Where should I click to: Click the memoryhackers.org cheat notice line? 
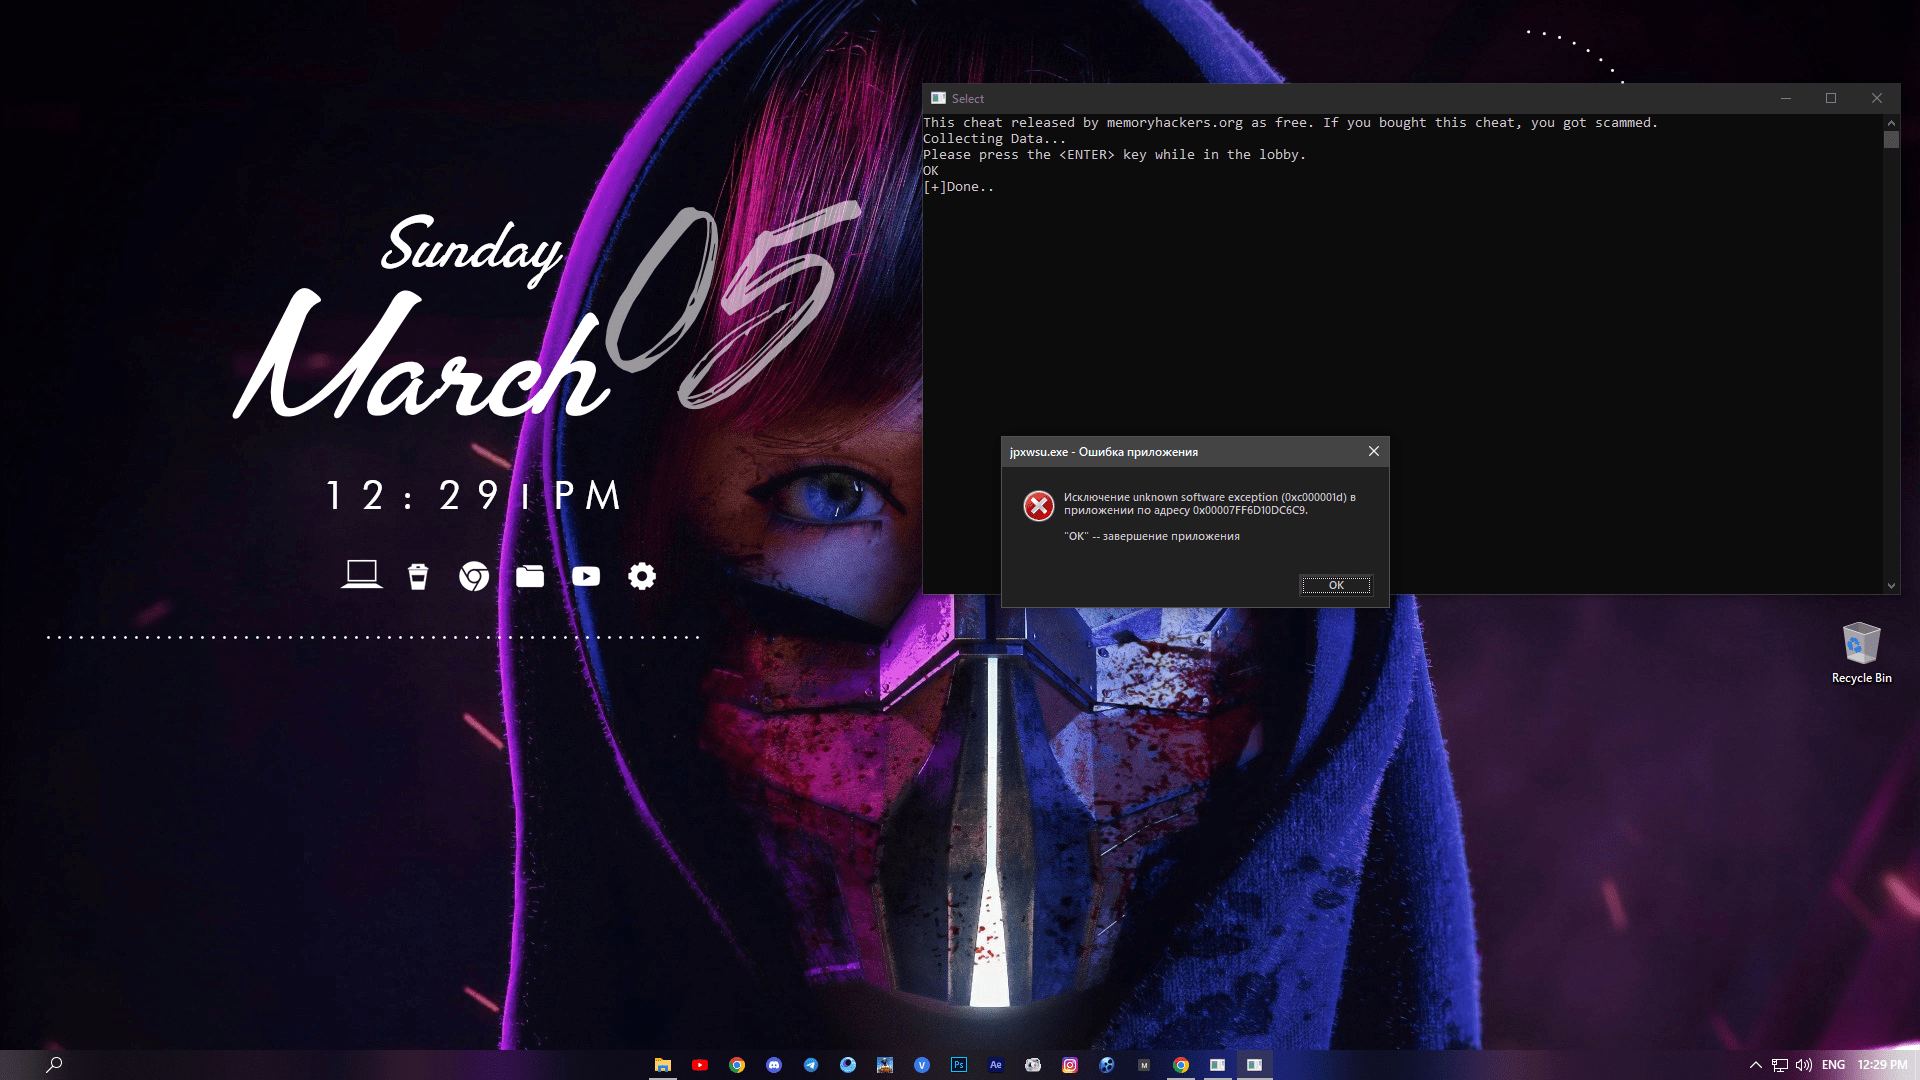1290,123
